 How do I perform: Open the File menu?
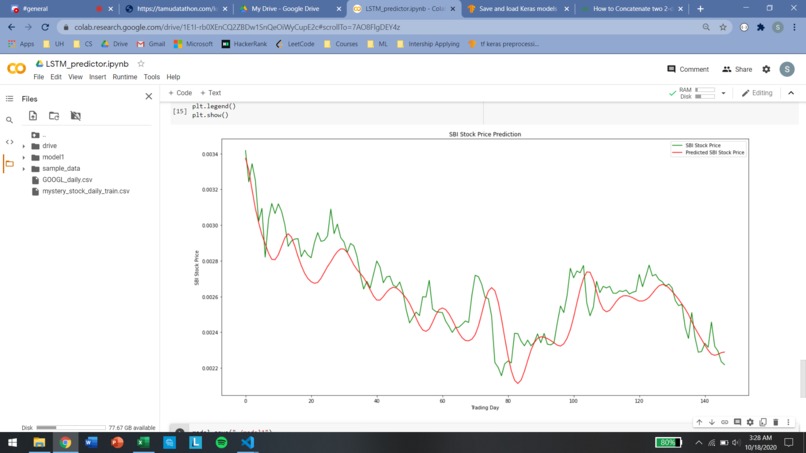coord(39,77)
